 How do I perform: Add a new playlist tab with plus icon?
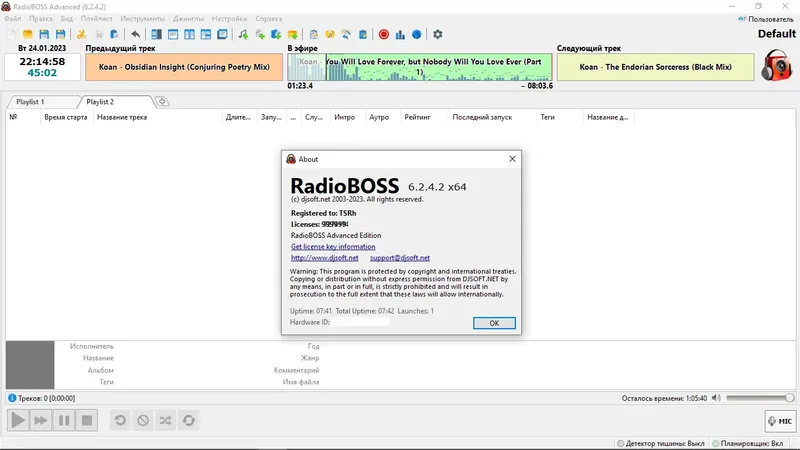tap(162, 102)
